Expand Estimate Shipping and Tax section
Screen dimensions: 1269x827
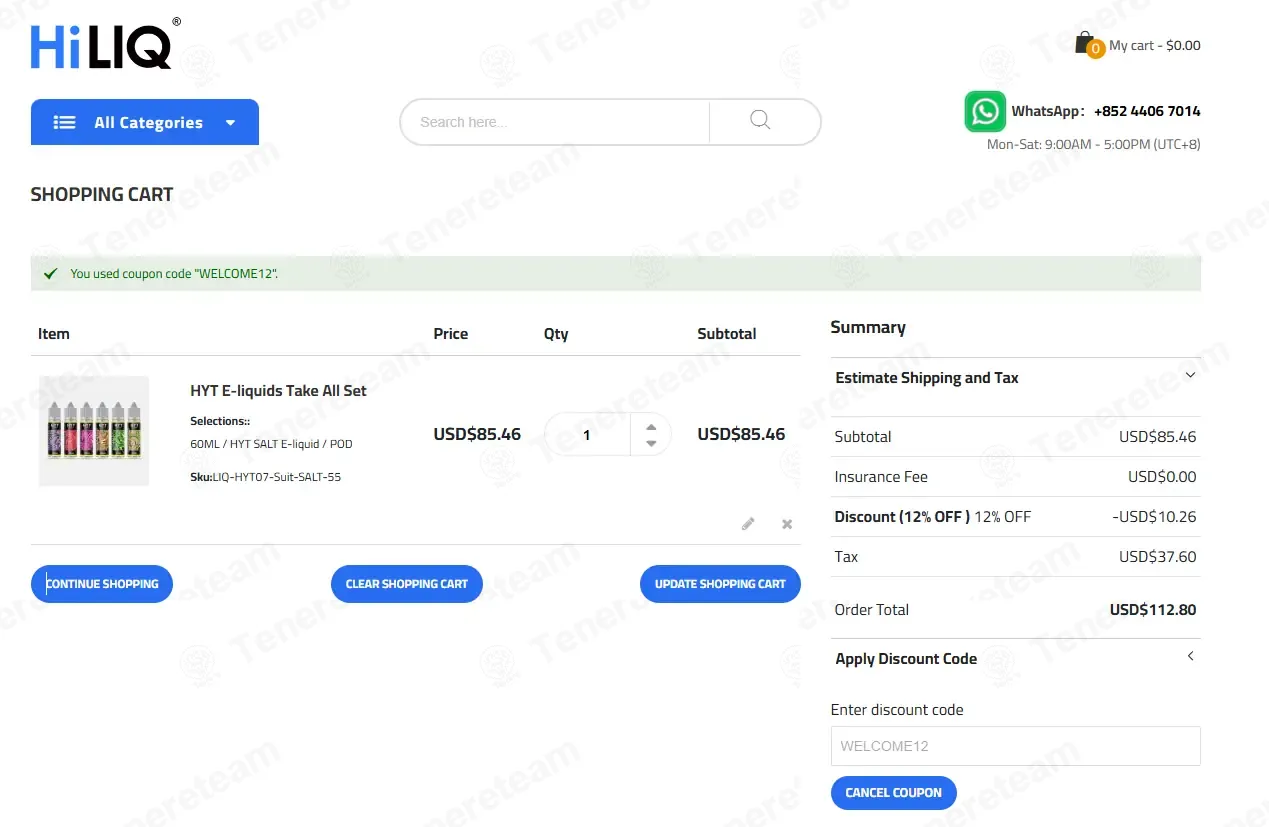click(1015, 378)
